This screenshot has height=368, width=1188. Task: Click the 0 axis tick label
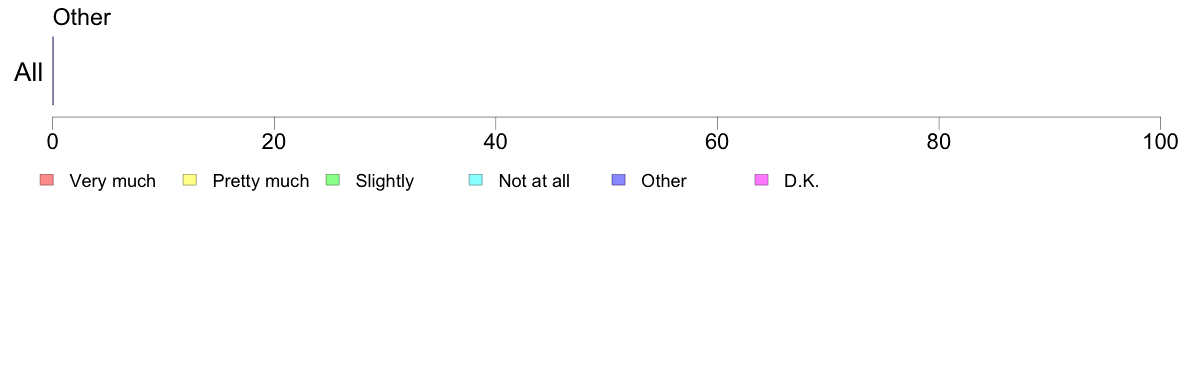click(x=52, y=141)
